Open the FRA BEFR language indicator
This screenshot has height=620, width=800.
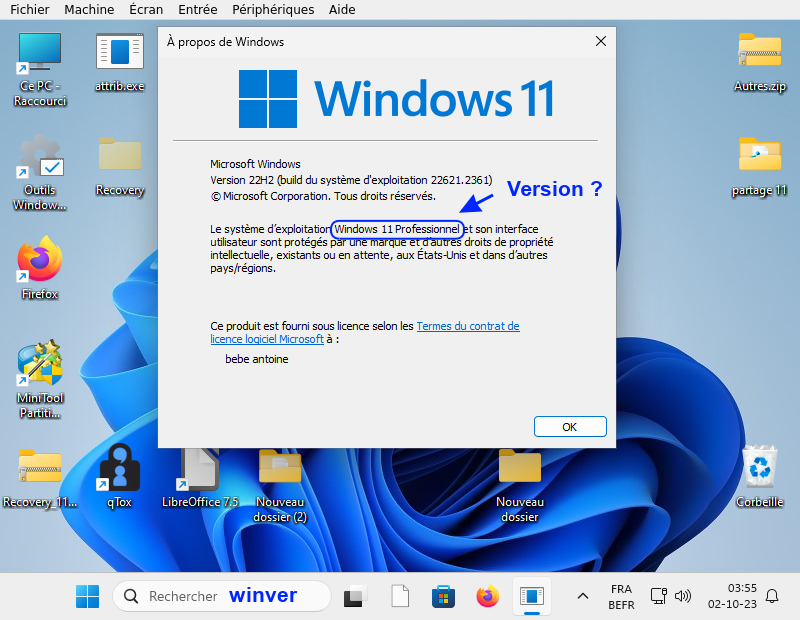point(621,597)
